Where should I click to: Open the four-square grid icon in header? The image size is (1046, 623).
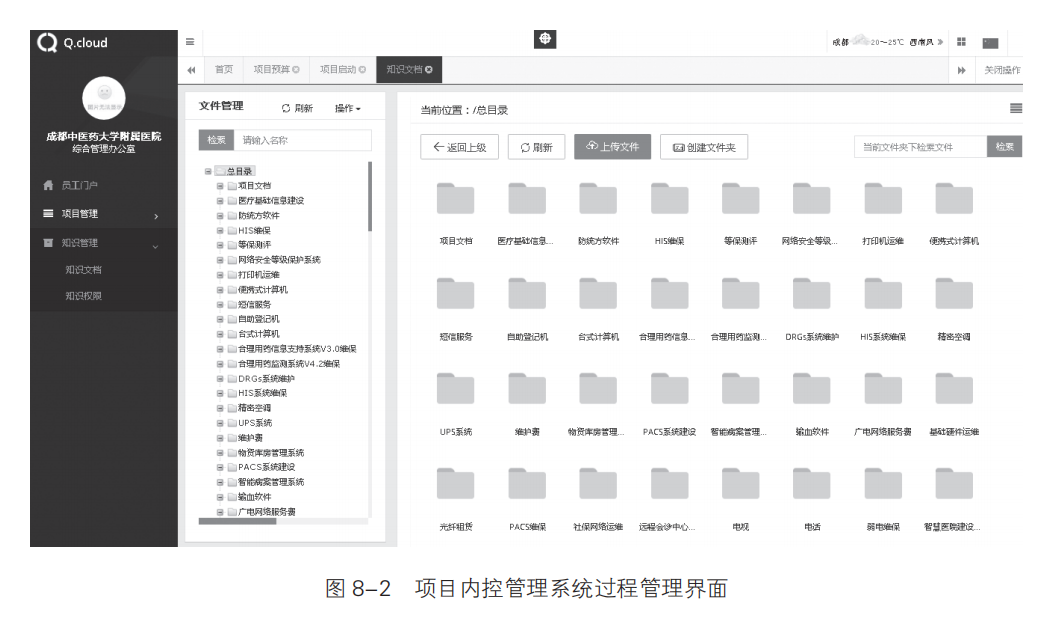[x=961, y=42]
